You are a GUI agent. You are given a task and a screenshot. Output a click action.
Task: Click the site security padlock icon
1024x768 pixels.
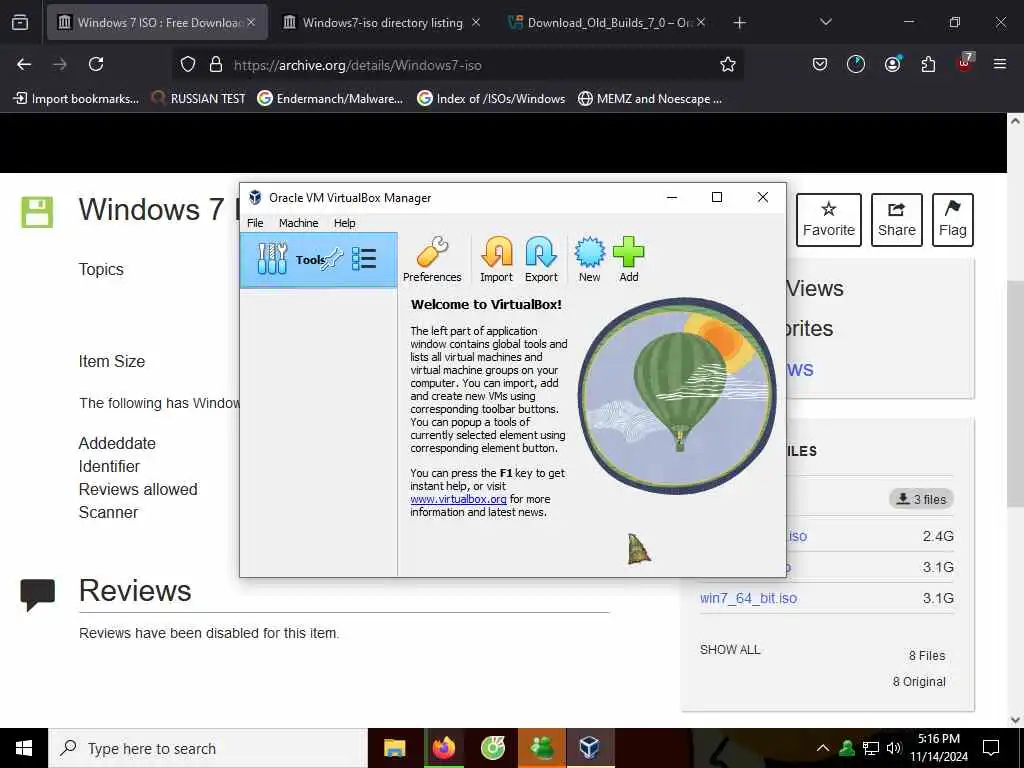coord(216,64)
